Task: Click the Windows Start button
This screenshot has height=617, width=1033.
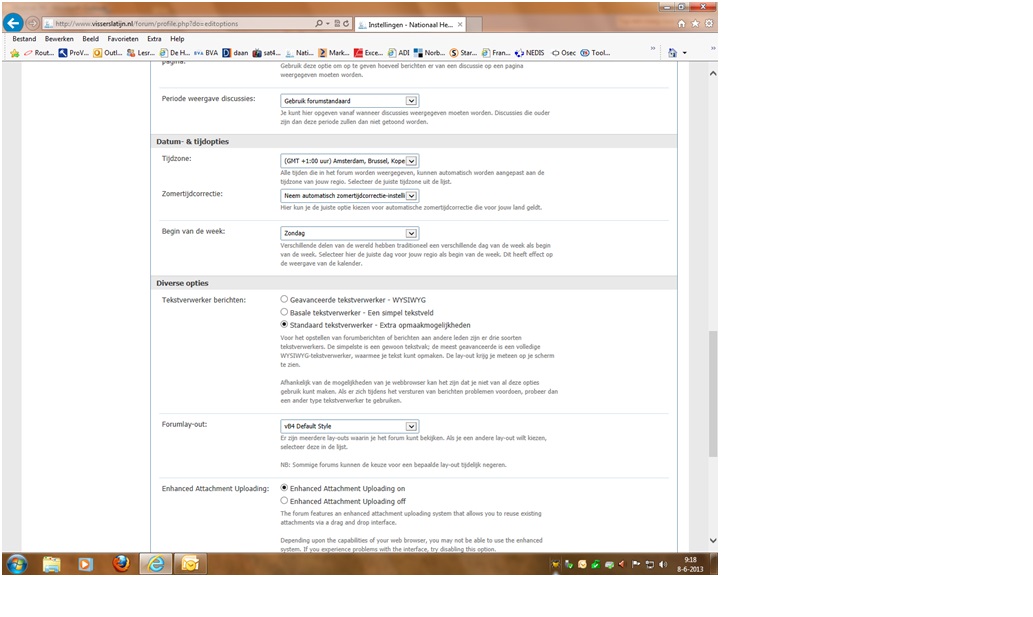Action: point(17,563)
